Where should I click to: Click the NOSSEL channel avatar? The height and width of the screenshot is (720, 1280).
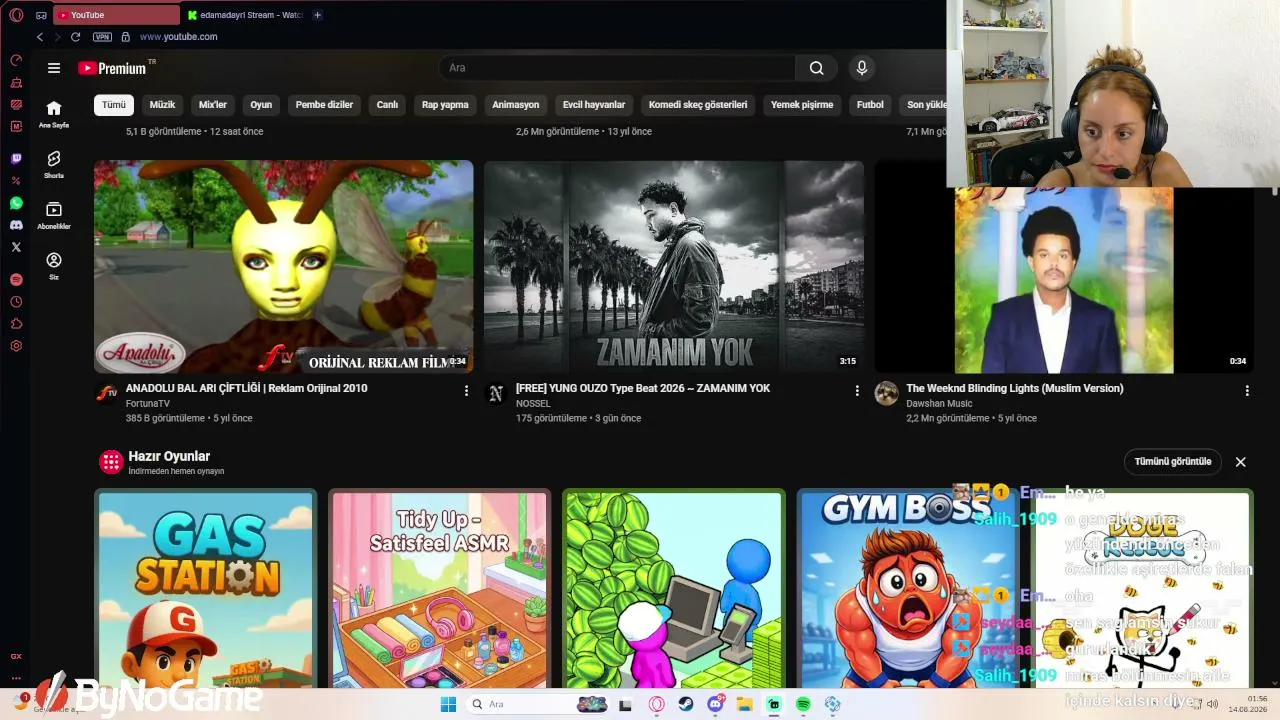coord(496,393)
